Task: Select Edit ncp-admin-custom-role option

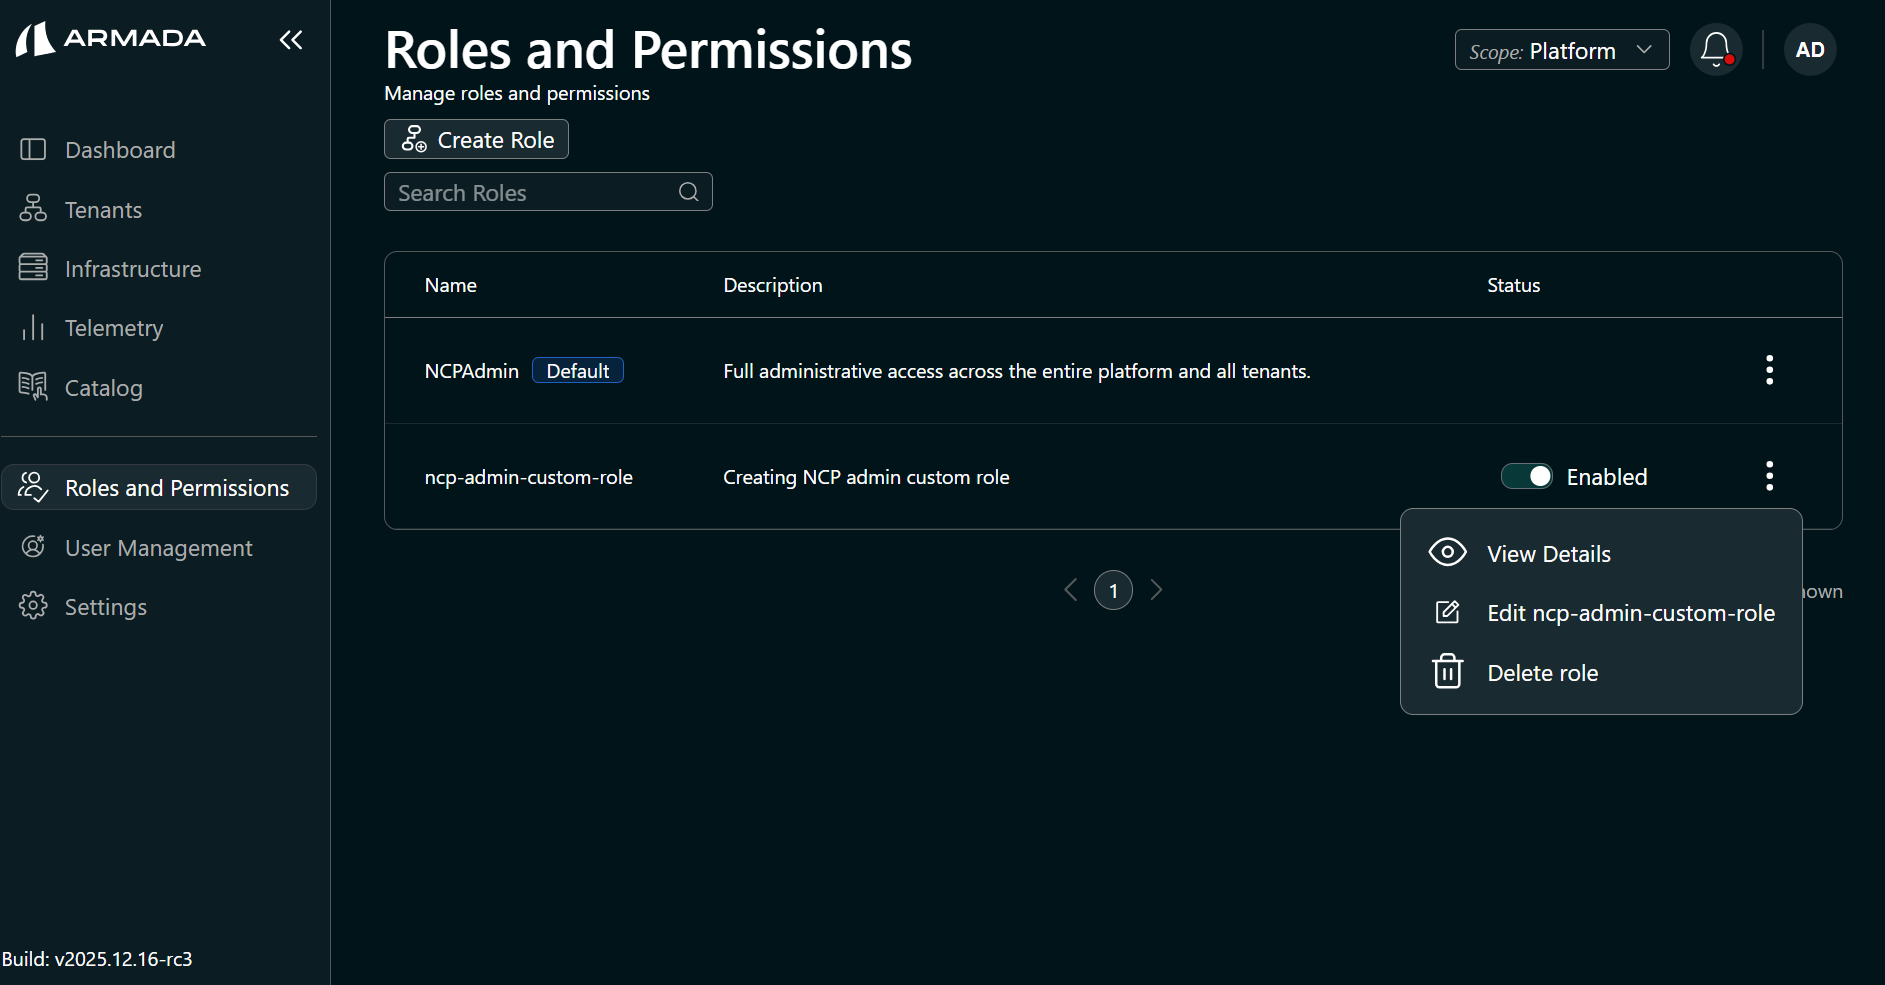Action: tap(1630, 613)
